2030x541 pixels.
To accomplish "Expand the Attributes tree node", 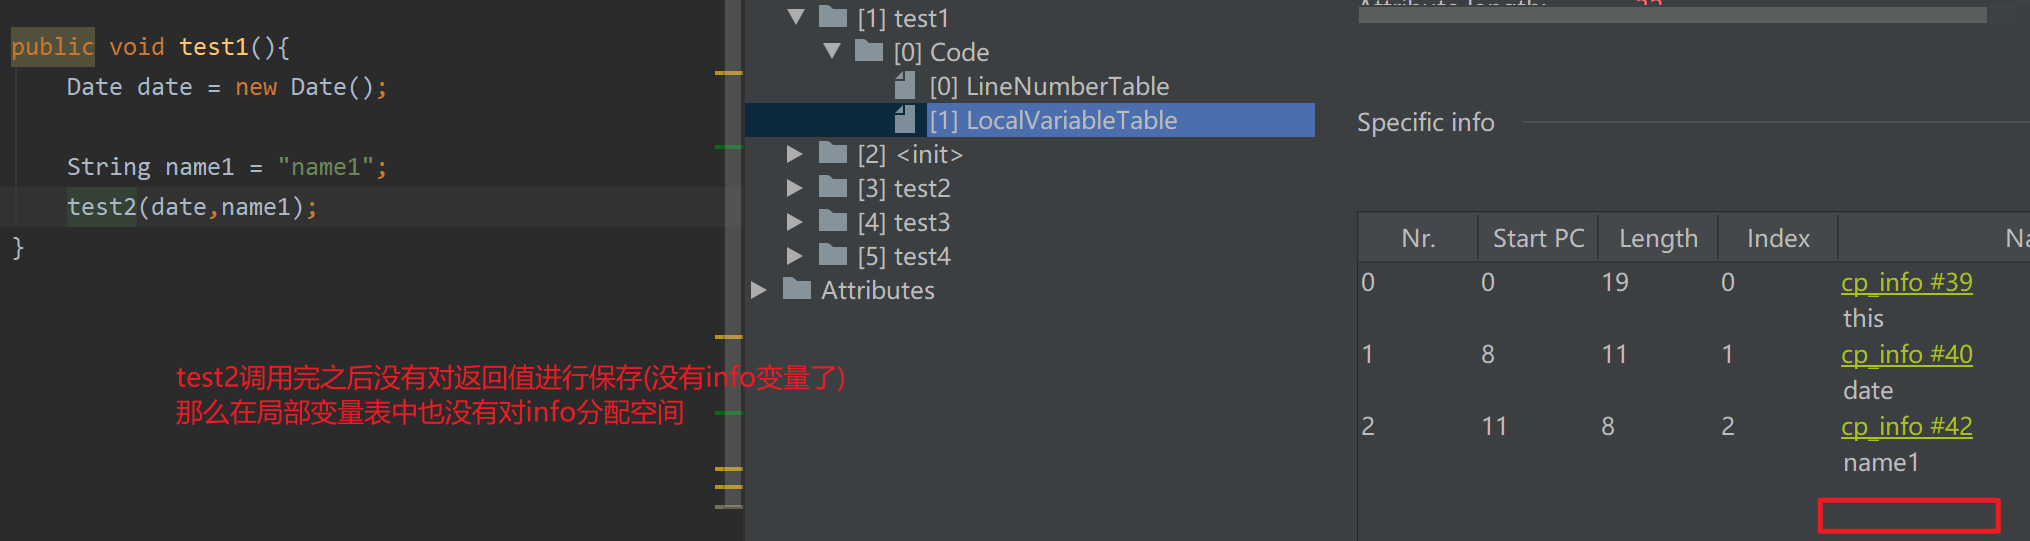I will [759, 290].
